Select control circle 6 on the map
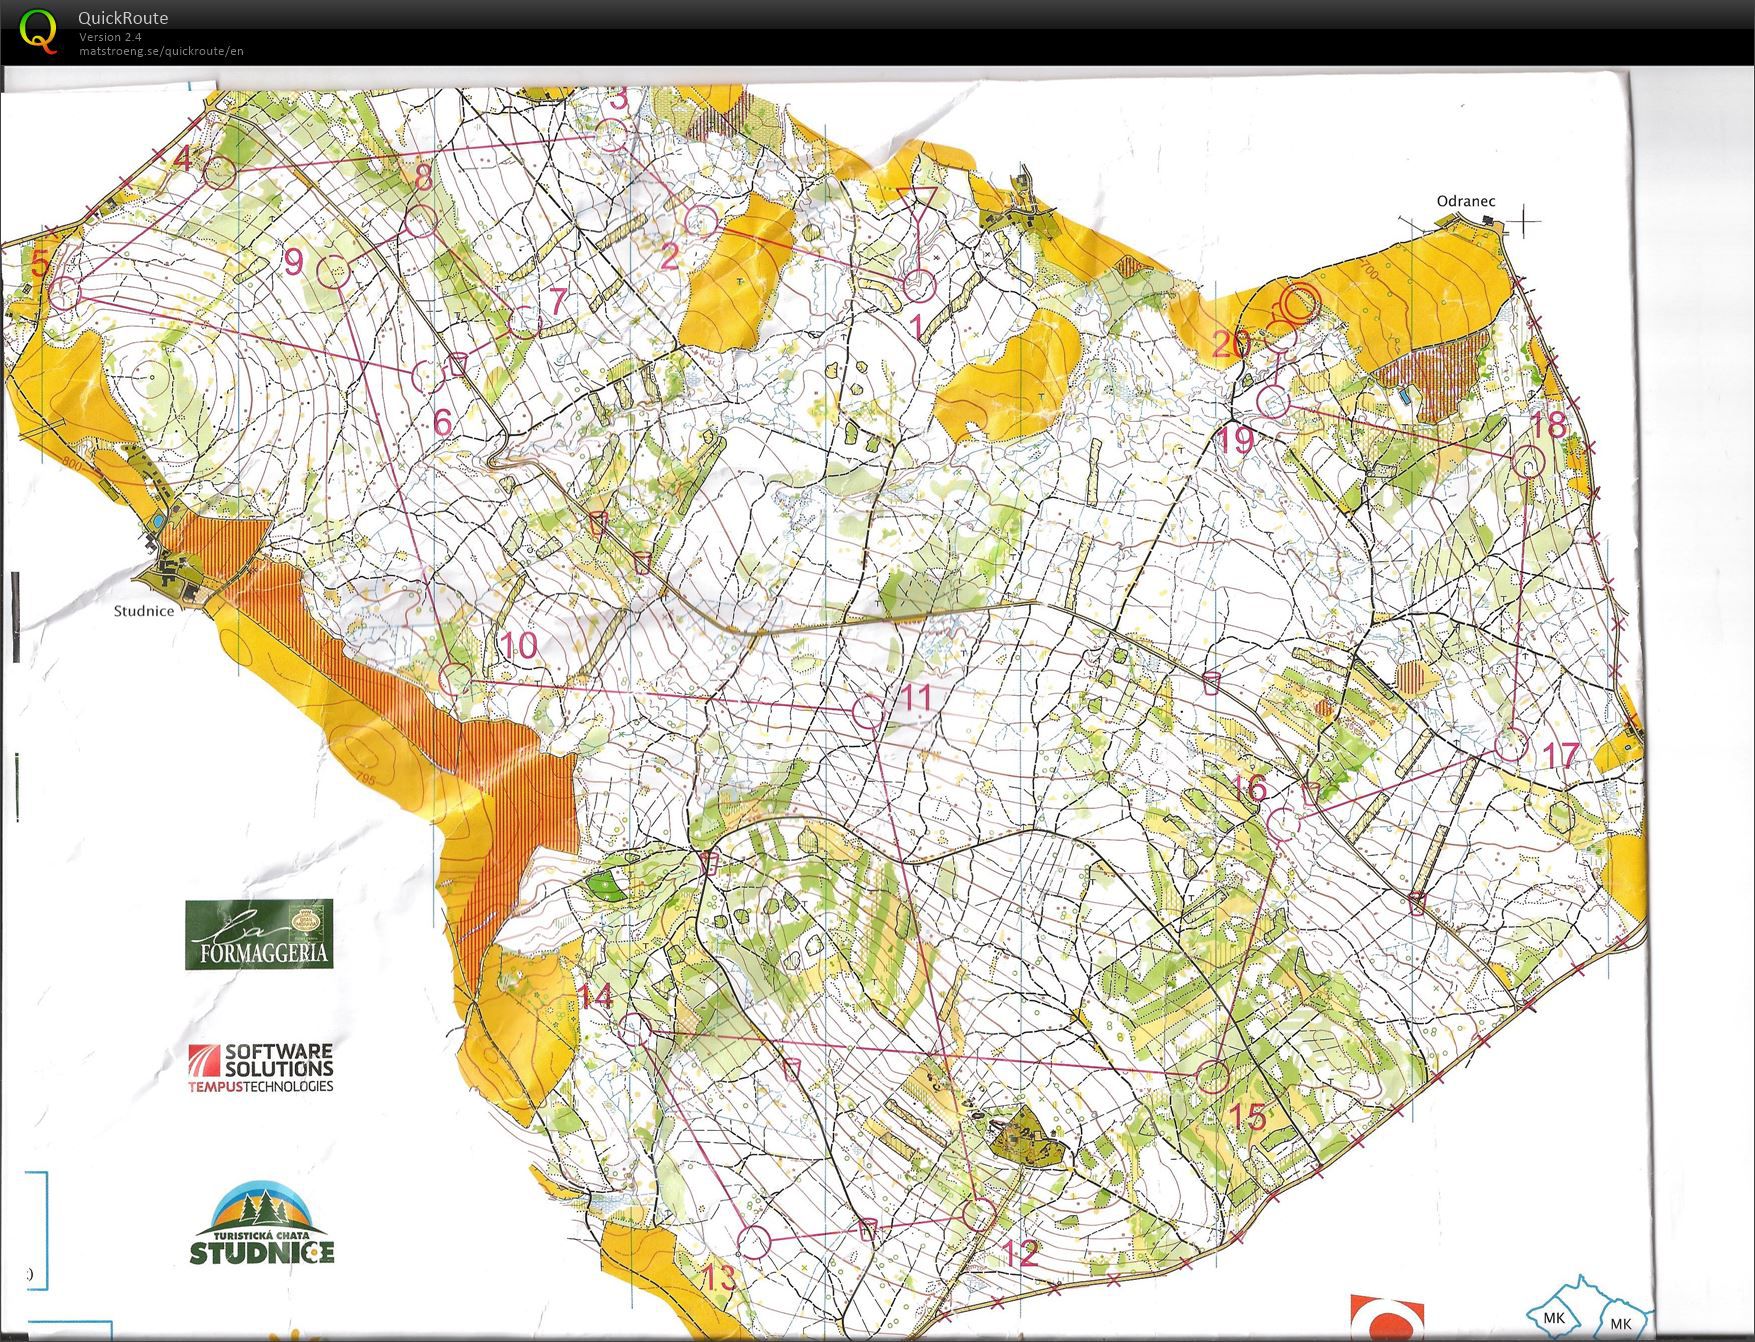Image resolution: width=1755 pixels, height=1342 pixels. (426, 377)
